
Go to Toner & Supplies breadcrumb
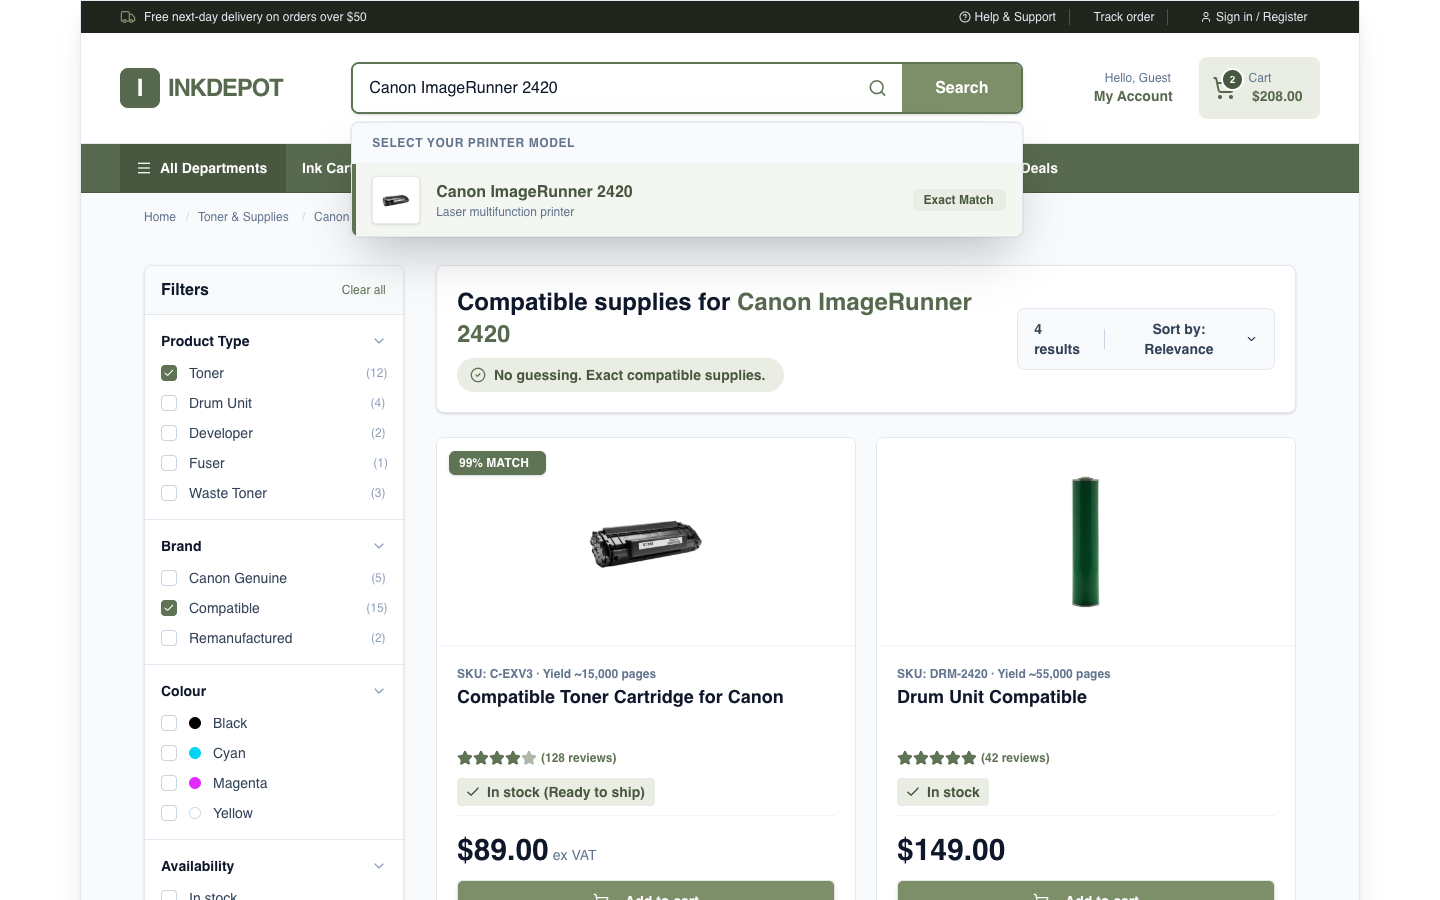coord(243,217)
